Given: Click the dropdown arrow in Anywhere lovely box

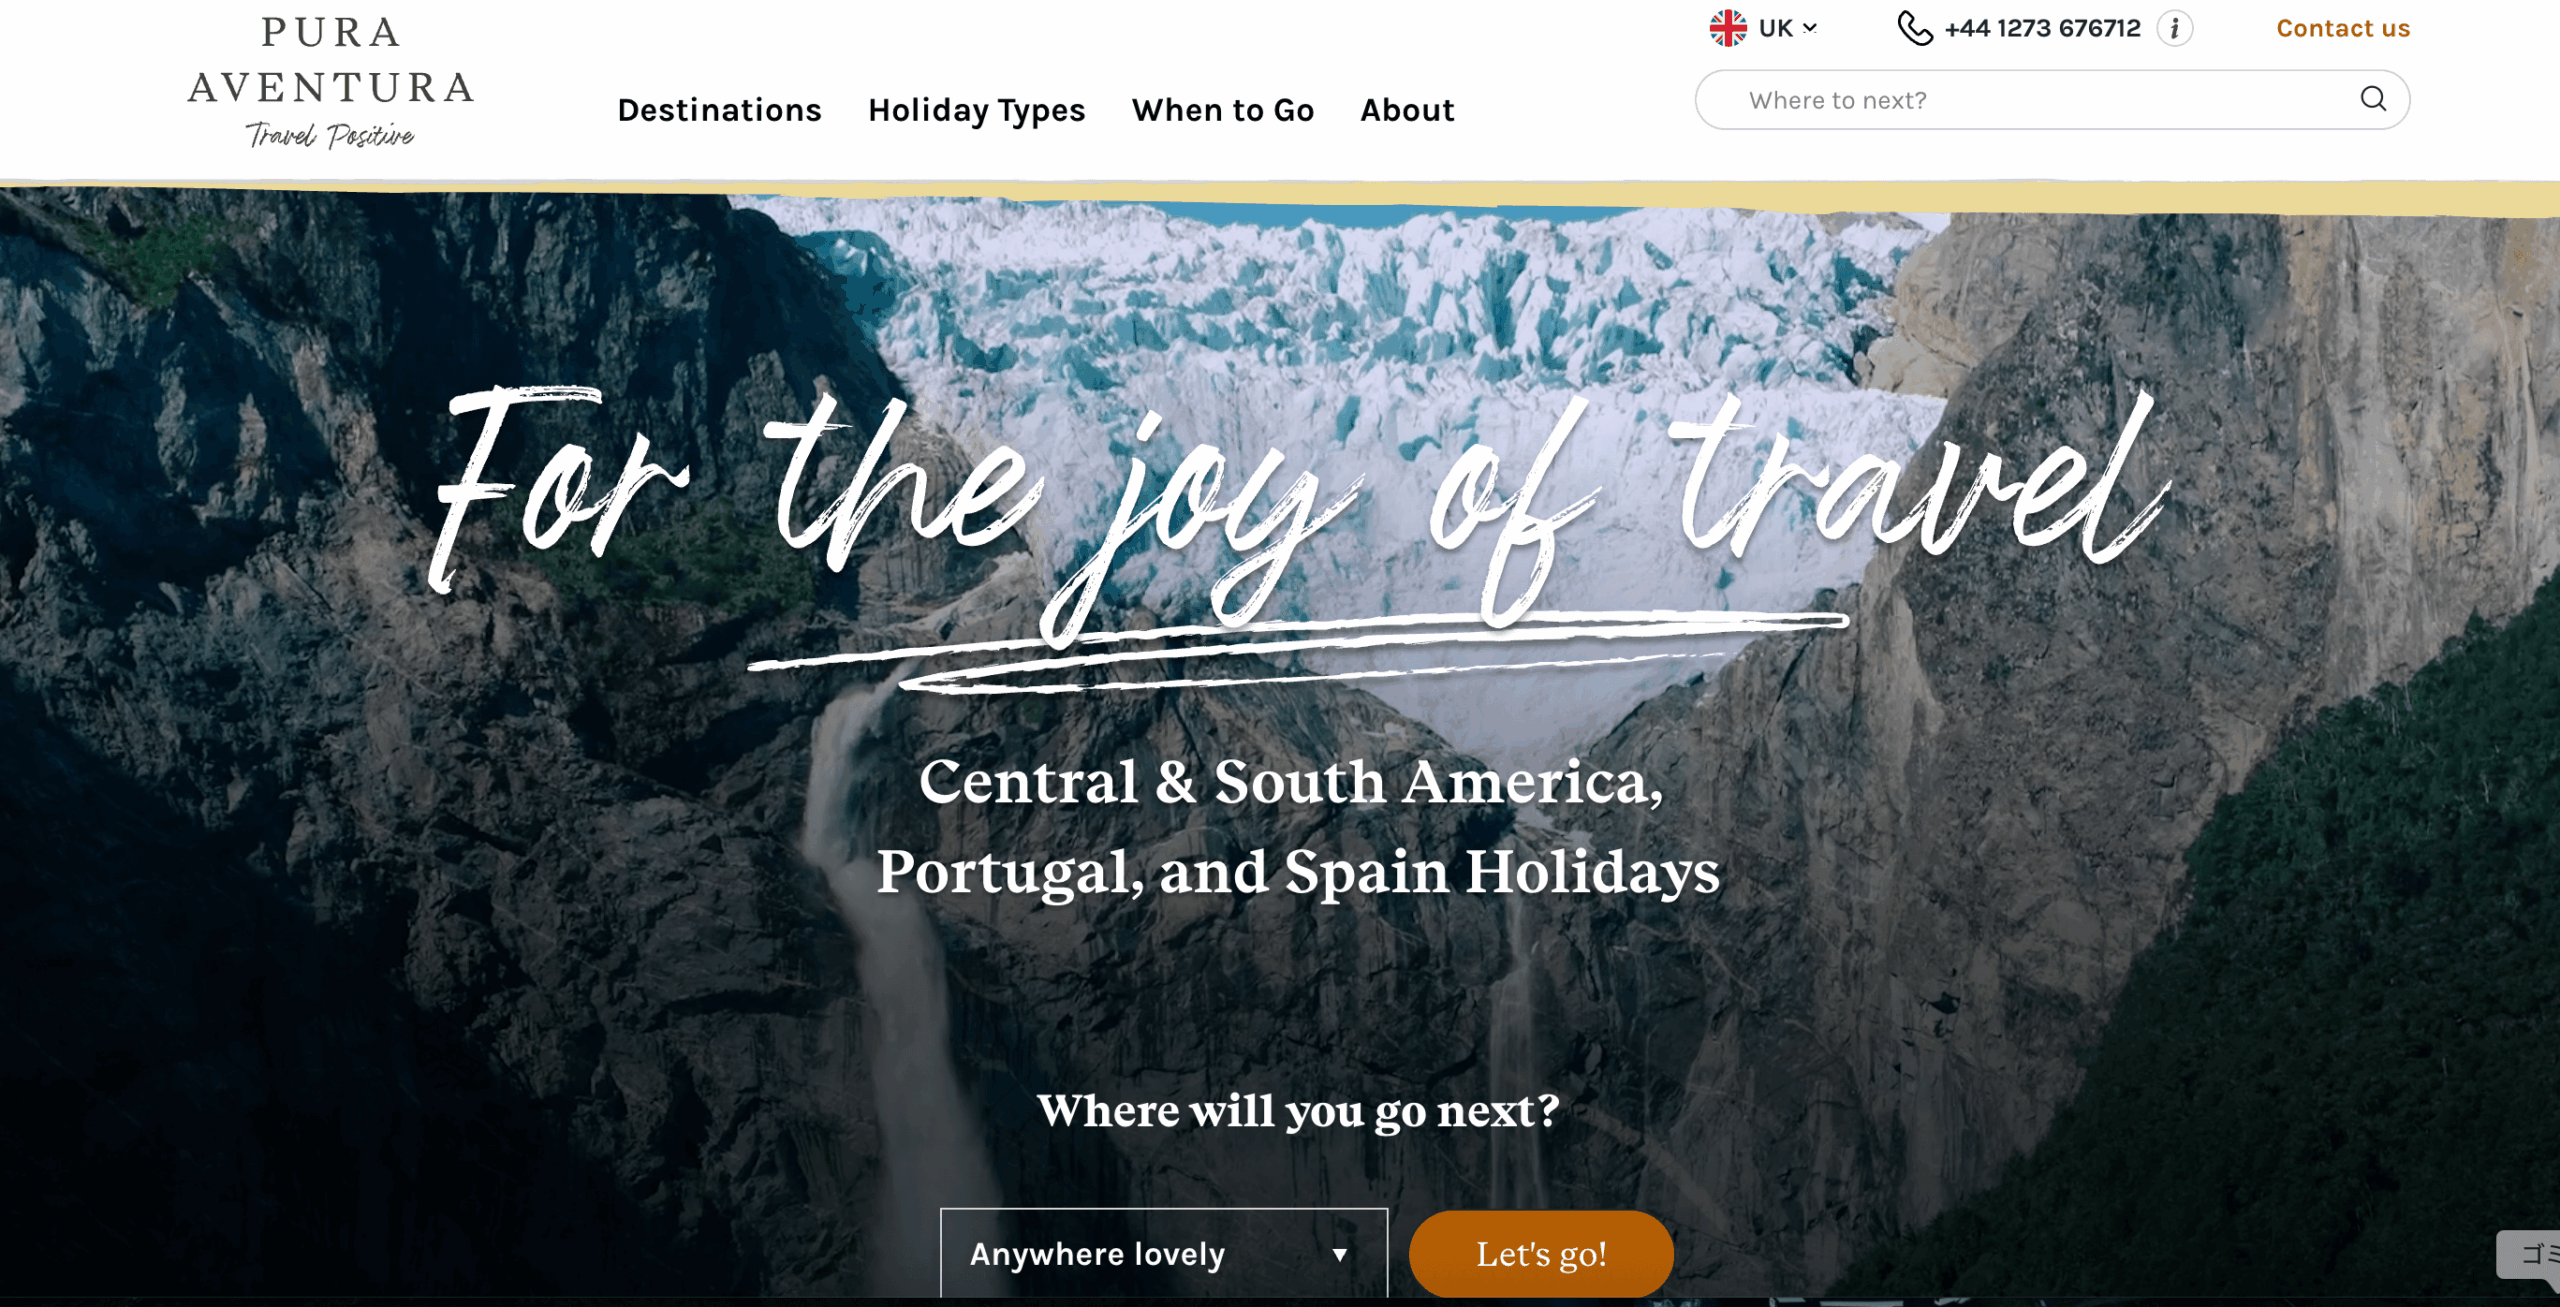Looking at the screenshot, I should tap(1339, 1255).
